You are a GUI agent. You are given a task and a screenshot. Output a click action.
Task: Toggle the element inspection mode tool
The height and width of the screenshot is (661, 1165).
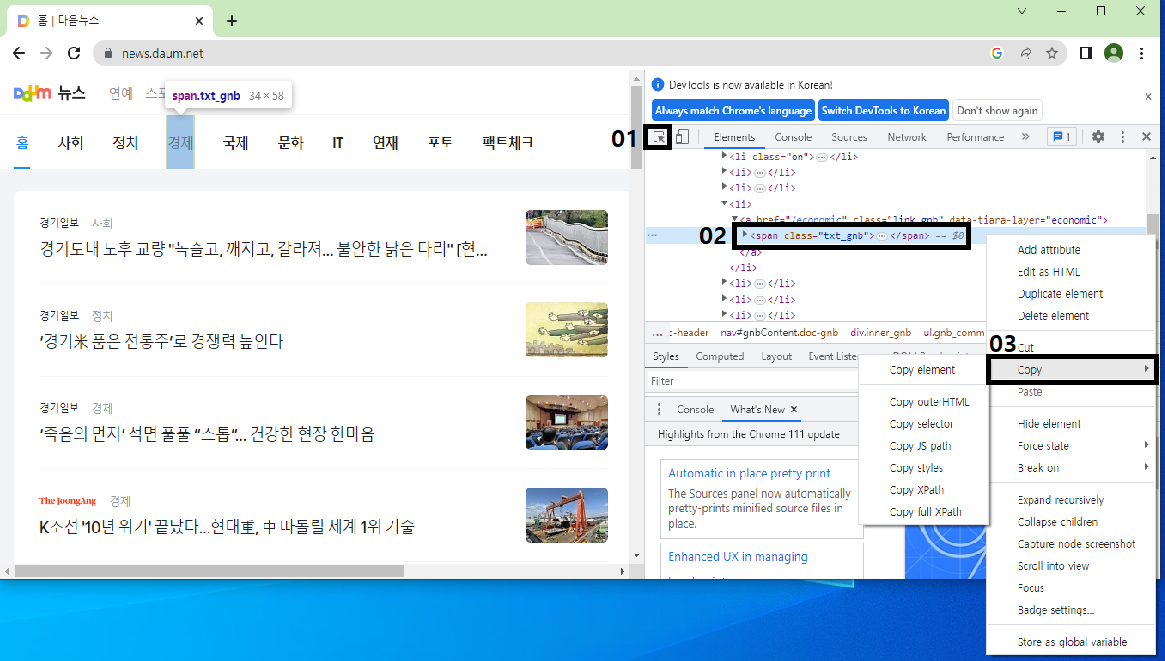[658, 137]
